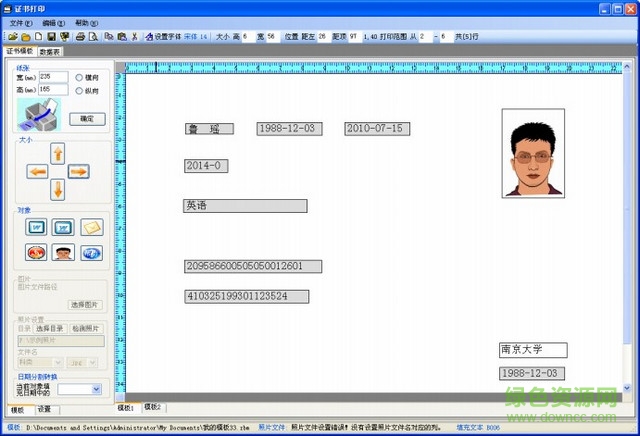Click the paper height input showing 165
The height and width of the screenshot is (436, 640).
(x=53, y=89)
